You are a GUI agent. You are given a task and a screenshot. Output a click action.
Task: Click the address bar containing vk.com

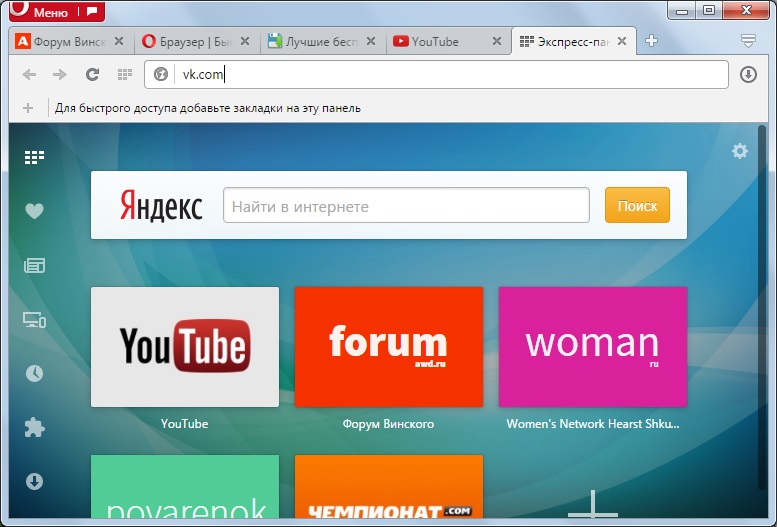(436, 74)
